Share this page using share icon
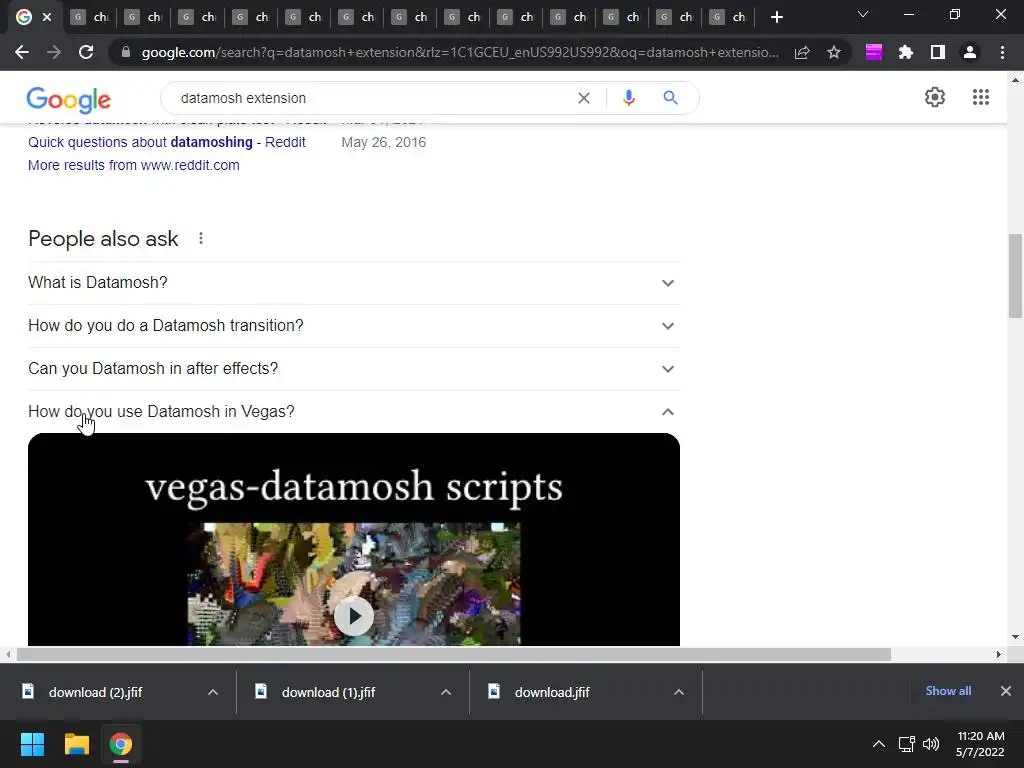The image size is (1024, 768). click(802, 52)
